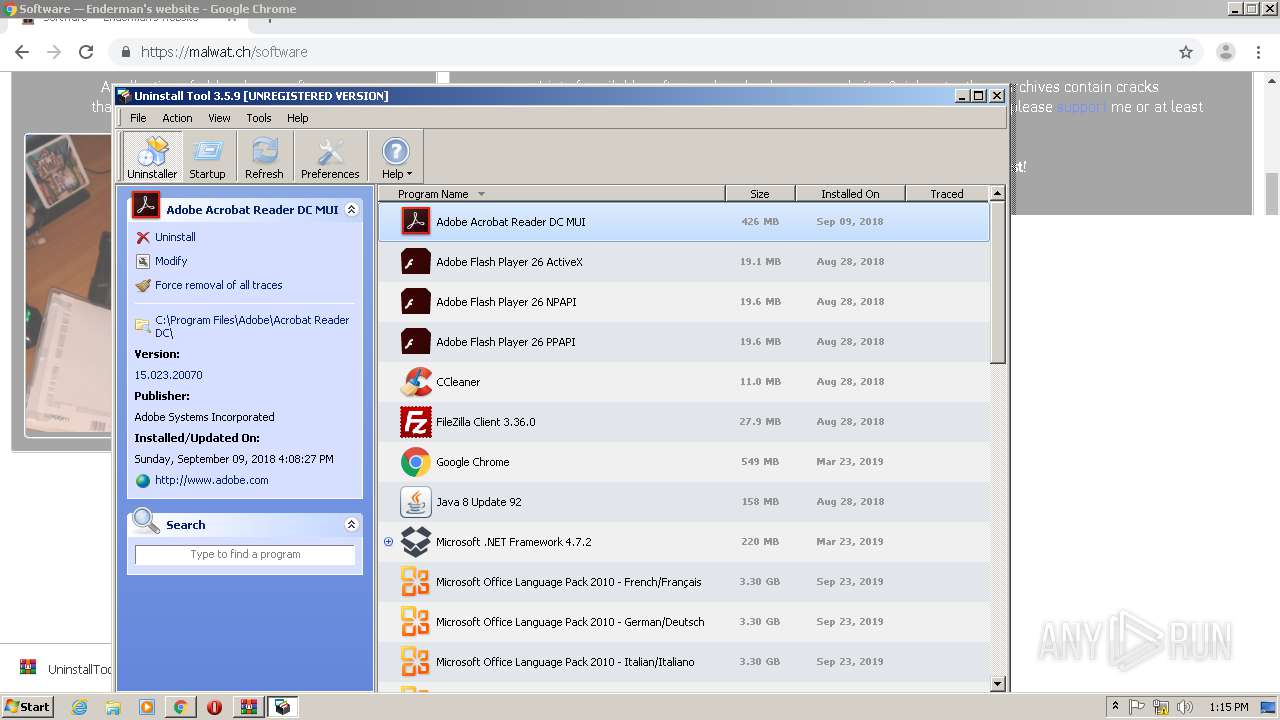Select the Office Language Pack Italian/Italiano icon

coord(416,661)
